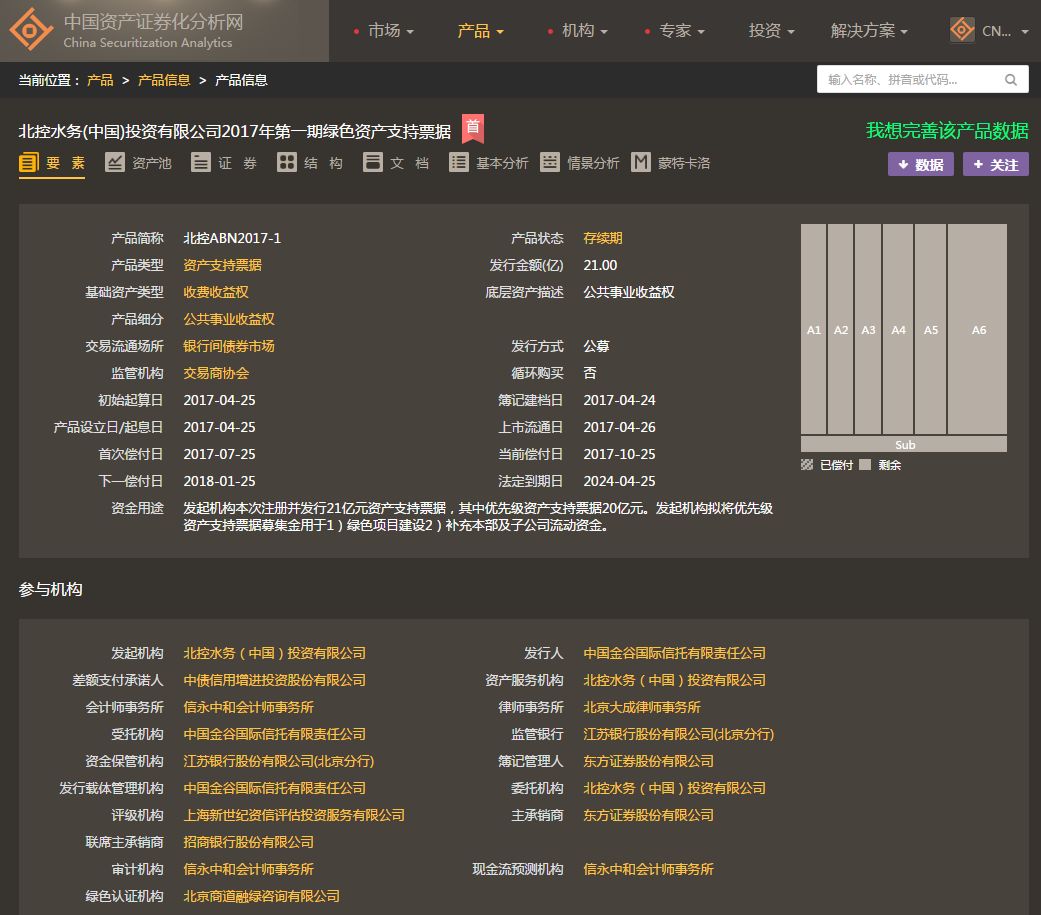
Task: Click the 产品 breadcrumb link
Action: pyautogui.click(x=100, y=80)
